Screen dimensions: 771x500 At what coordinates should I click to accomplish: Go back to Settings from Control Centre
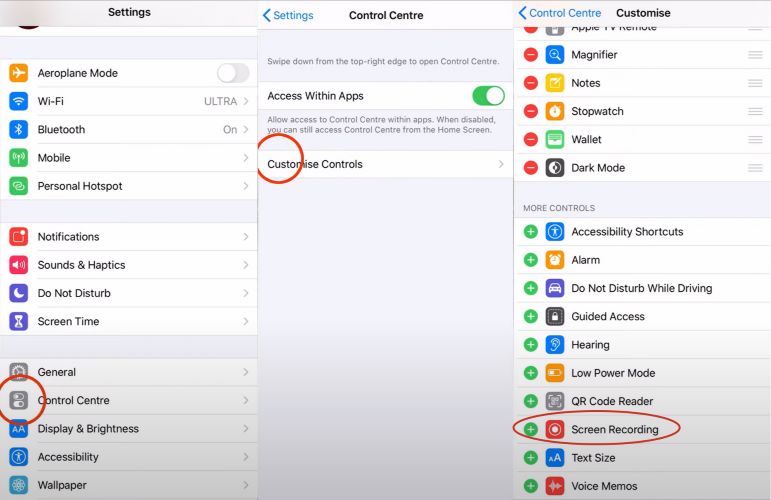pos(288,15)
